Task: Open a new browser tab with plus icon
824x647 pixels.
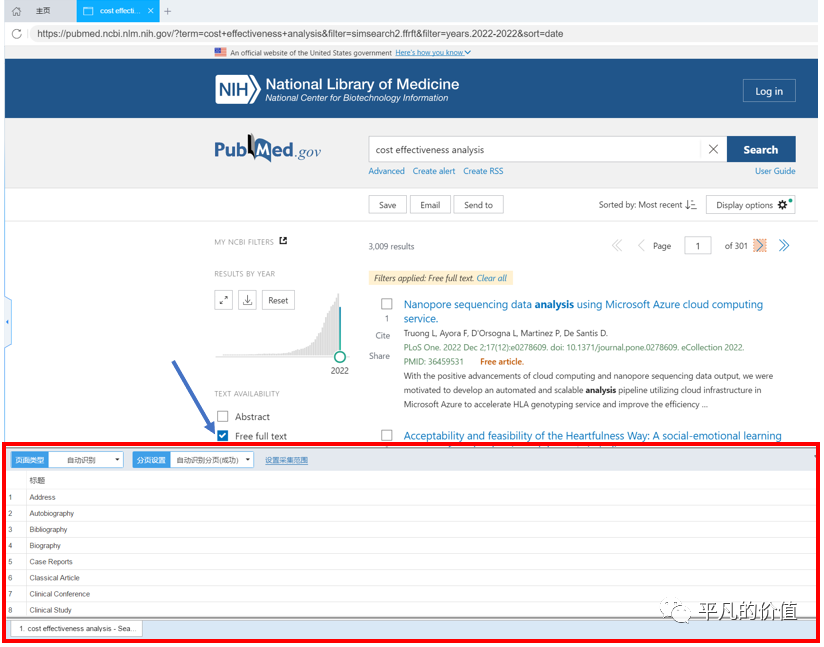Action: tap(168, 11)
